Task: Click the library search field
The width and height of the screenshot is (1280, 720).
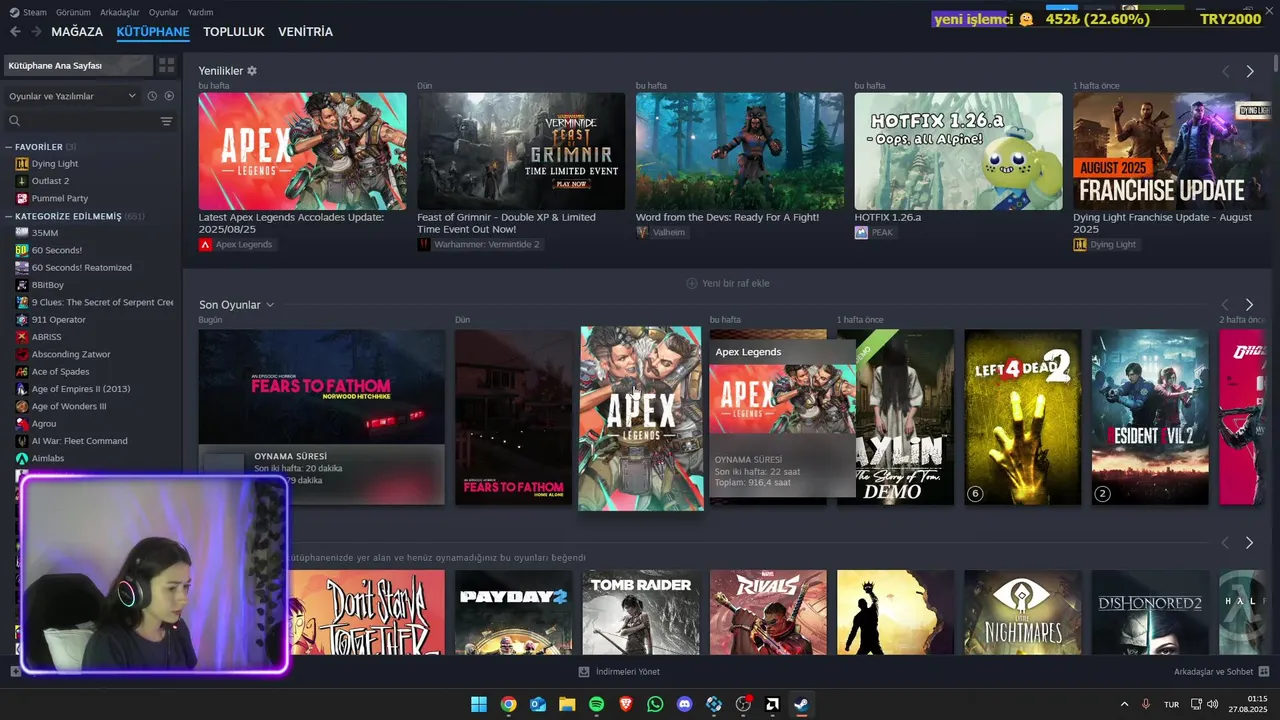Action: (x=82, y=121)
